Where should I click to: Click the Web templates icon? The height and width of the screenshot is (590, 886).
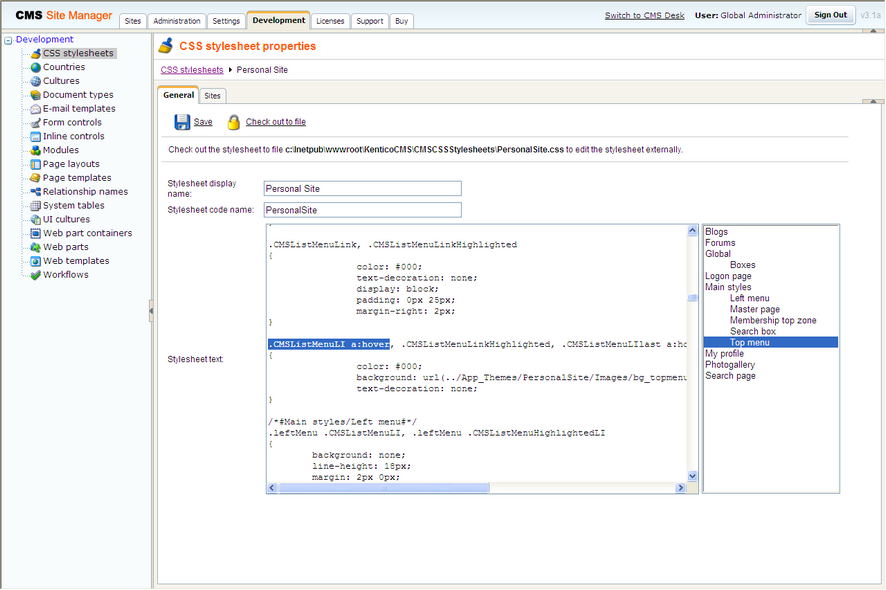36,261
